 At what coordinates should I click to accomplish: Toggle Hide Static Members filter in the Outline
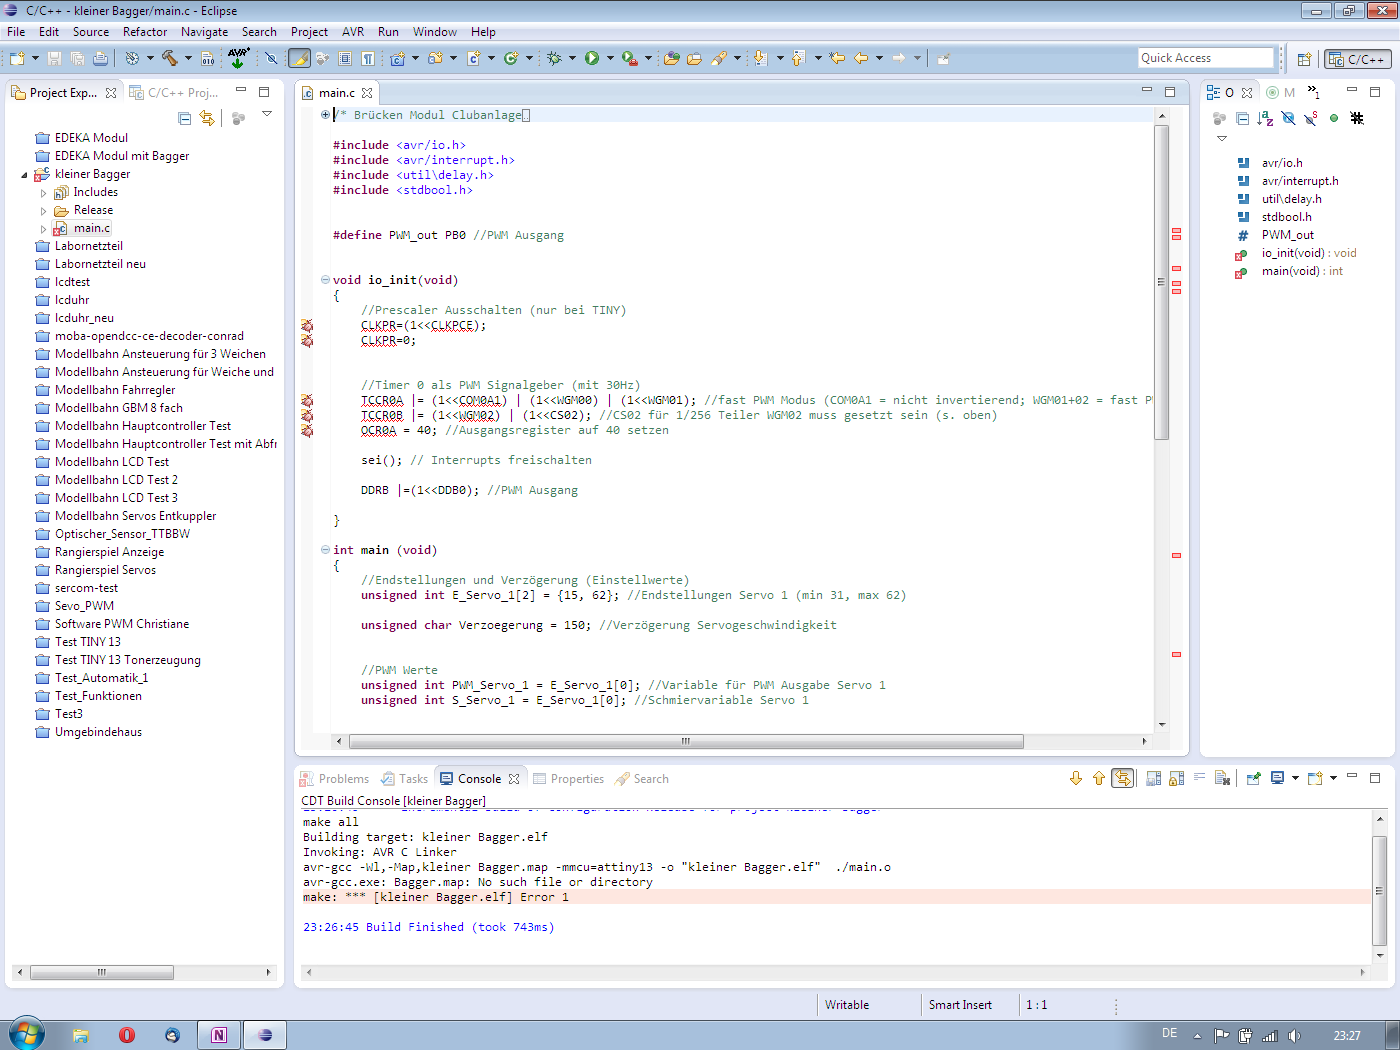(x=1311, y=118)
